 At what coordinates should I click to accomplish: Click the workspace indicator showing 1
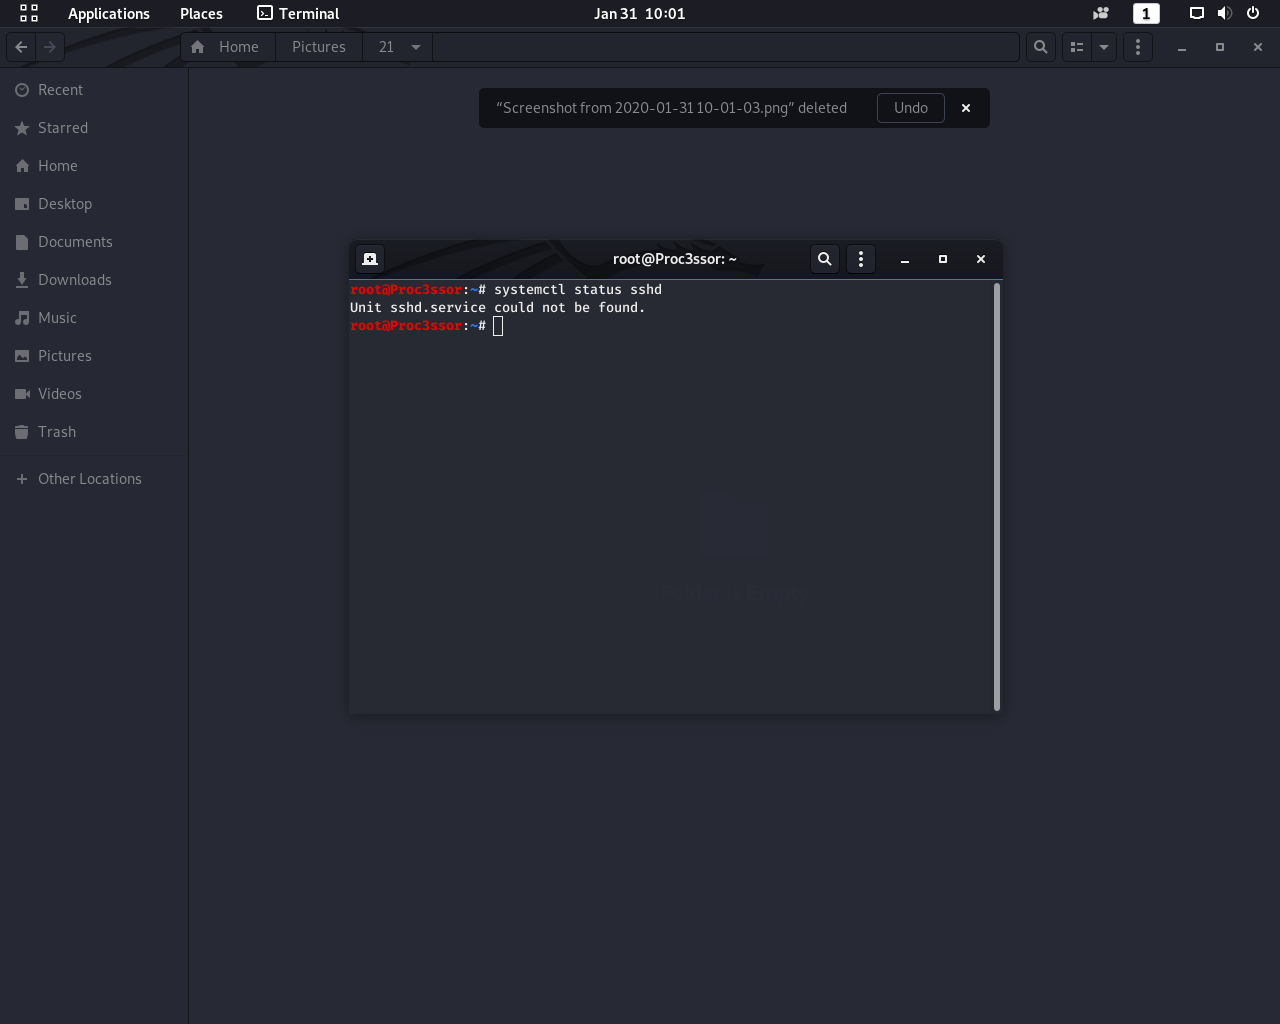click(1146, 13)
